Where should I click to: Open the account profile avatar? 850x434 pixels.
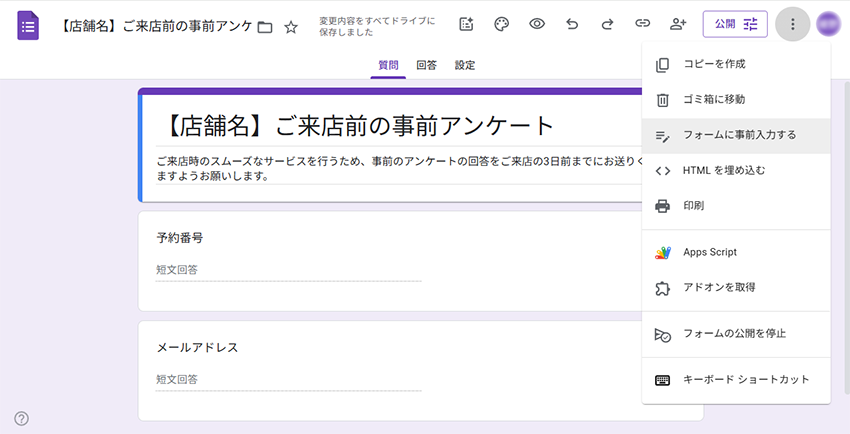pyautogui.click(x=829, y=24)
